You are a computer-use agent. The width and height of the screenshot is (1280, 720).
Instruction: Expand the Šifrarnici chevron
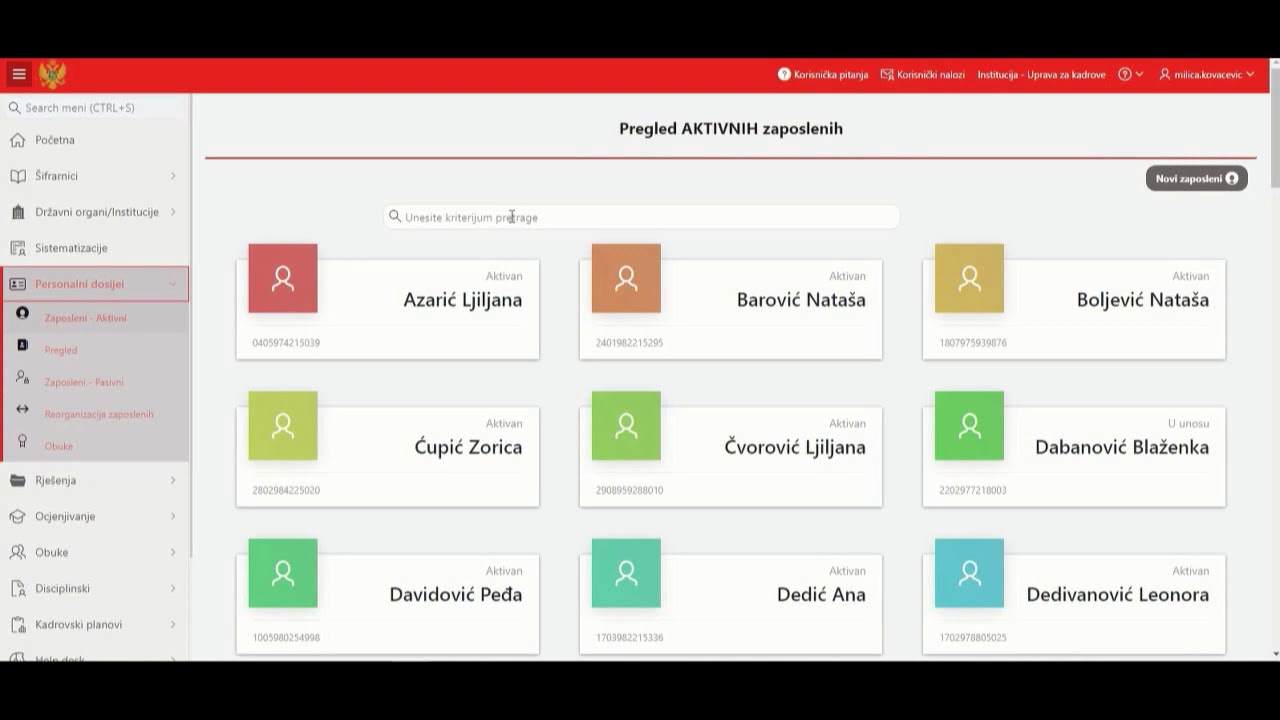pyautogui.click(x=173, y=176)
